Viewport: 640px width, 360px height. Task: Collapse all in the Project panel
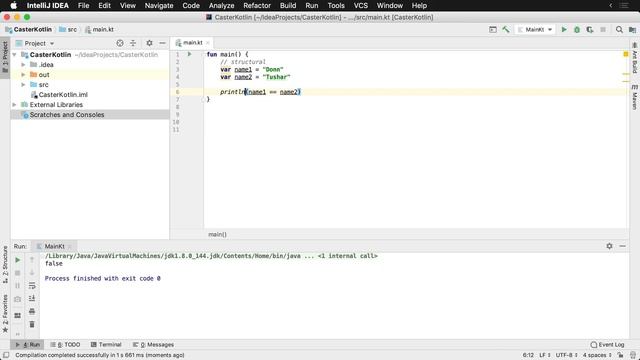(x=133, y=43)
